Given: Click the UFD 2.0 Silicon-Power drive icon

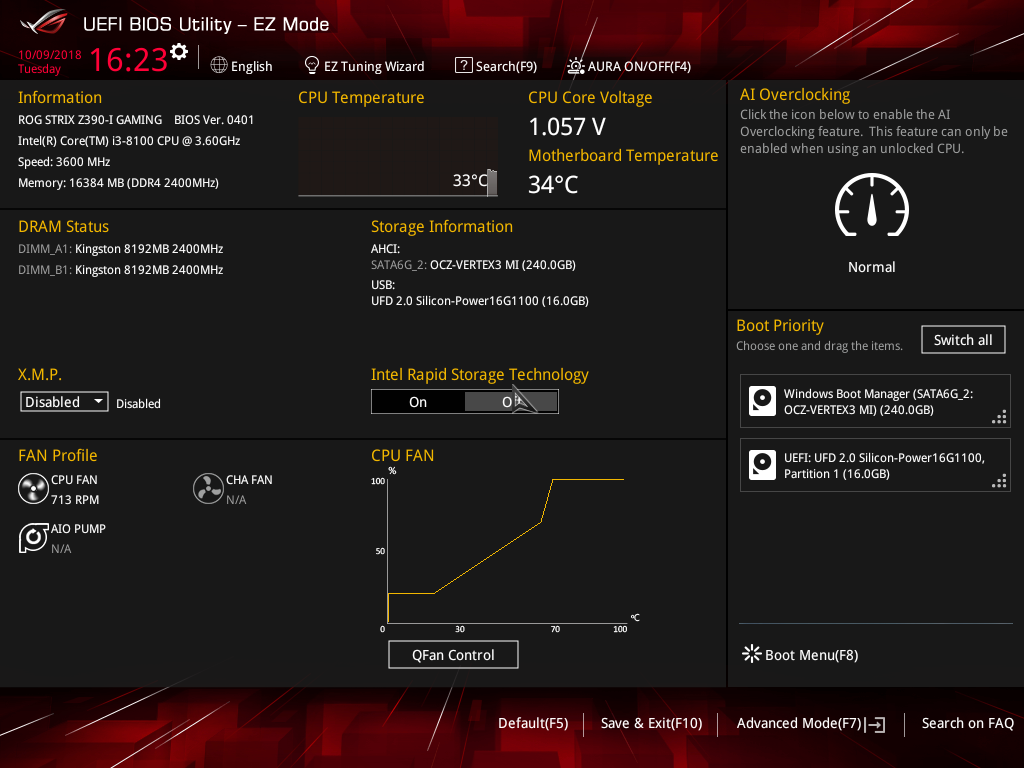Looking at the screenshot, I should coord(762,465).
